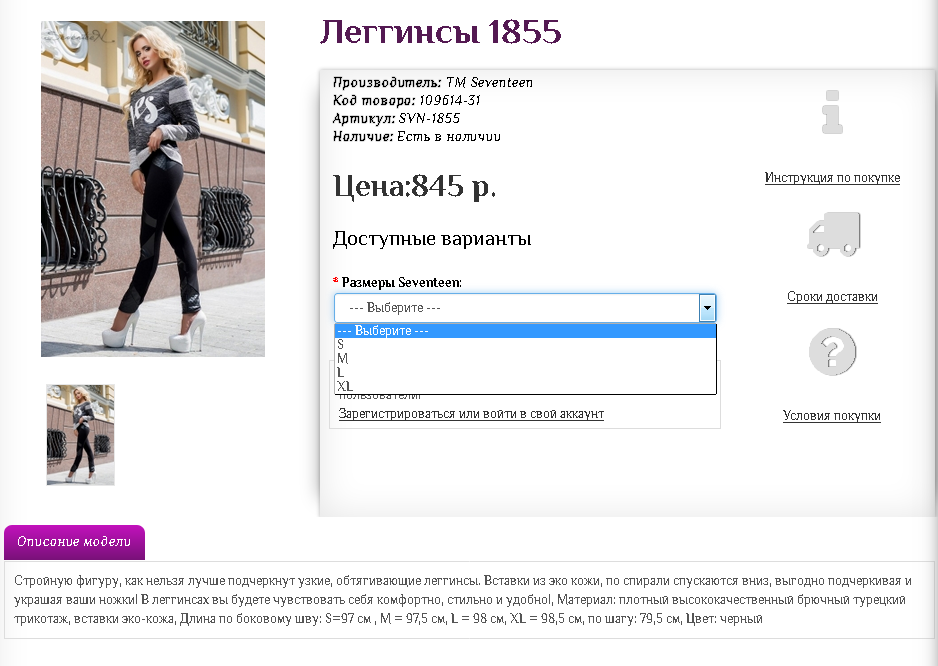This screenshot has width=938, height=666.
Task: Click the large leggings product photo
Action: click(x=153, y=189)
